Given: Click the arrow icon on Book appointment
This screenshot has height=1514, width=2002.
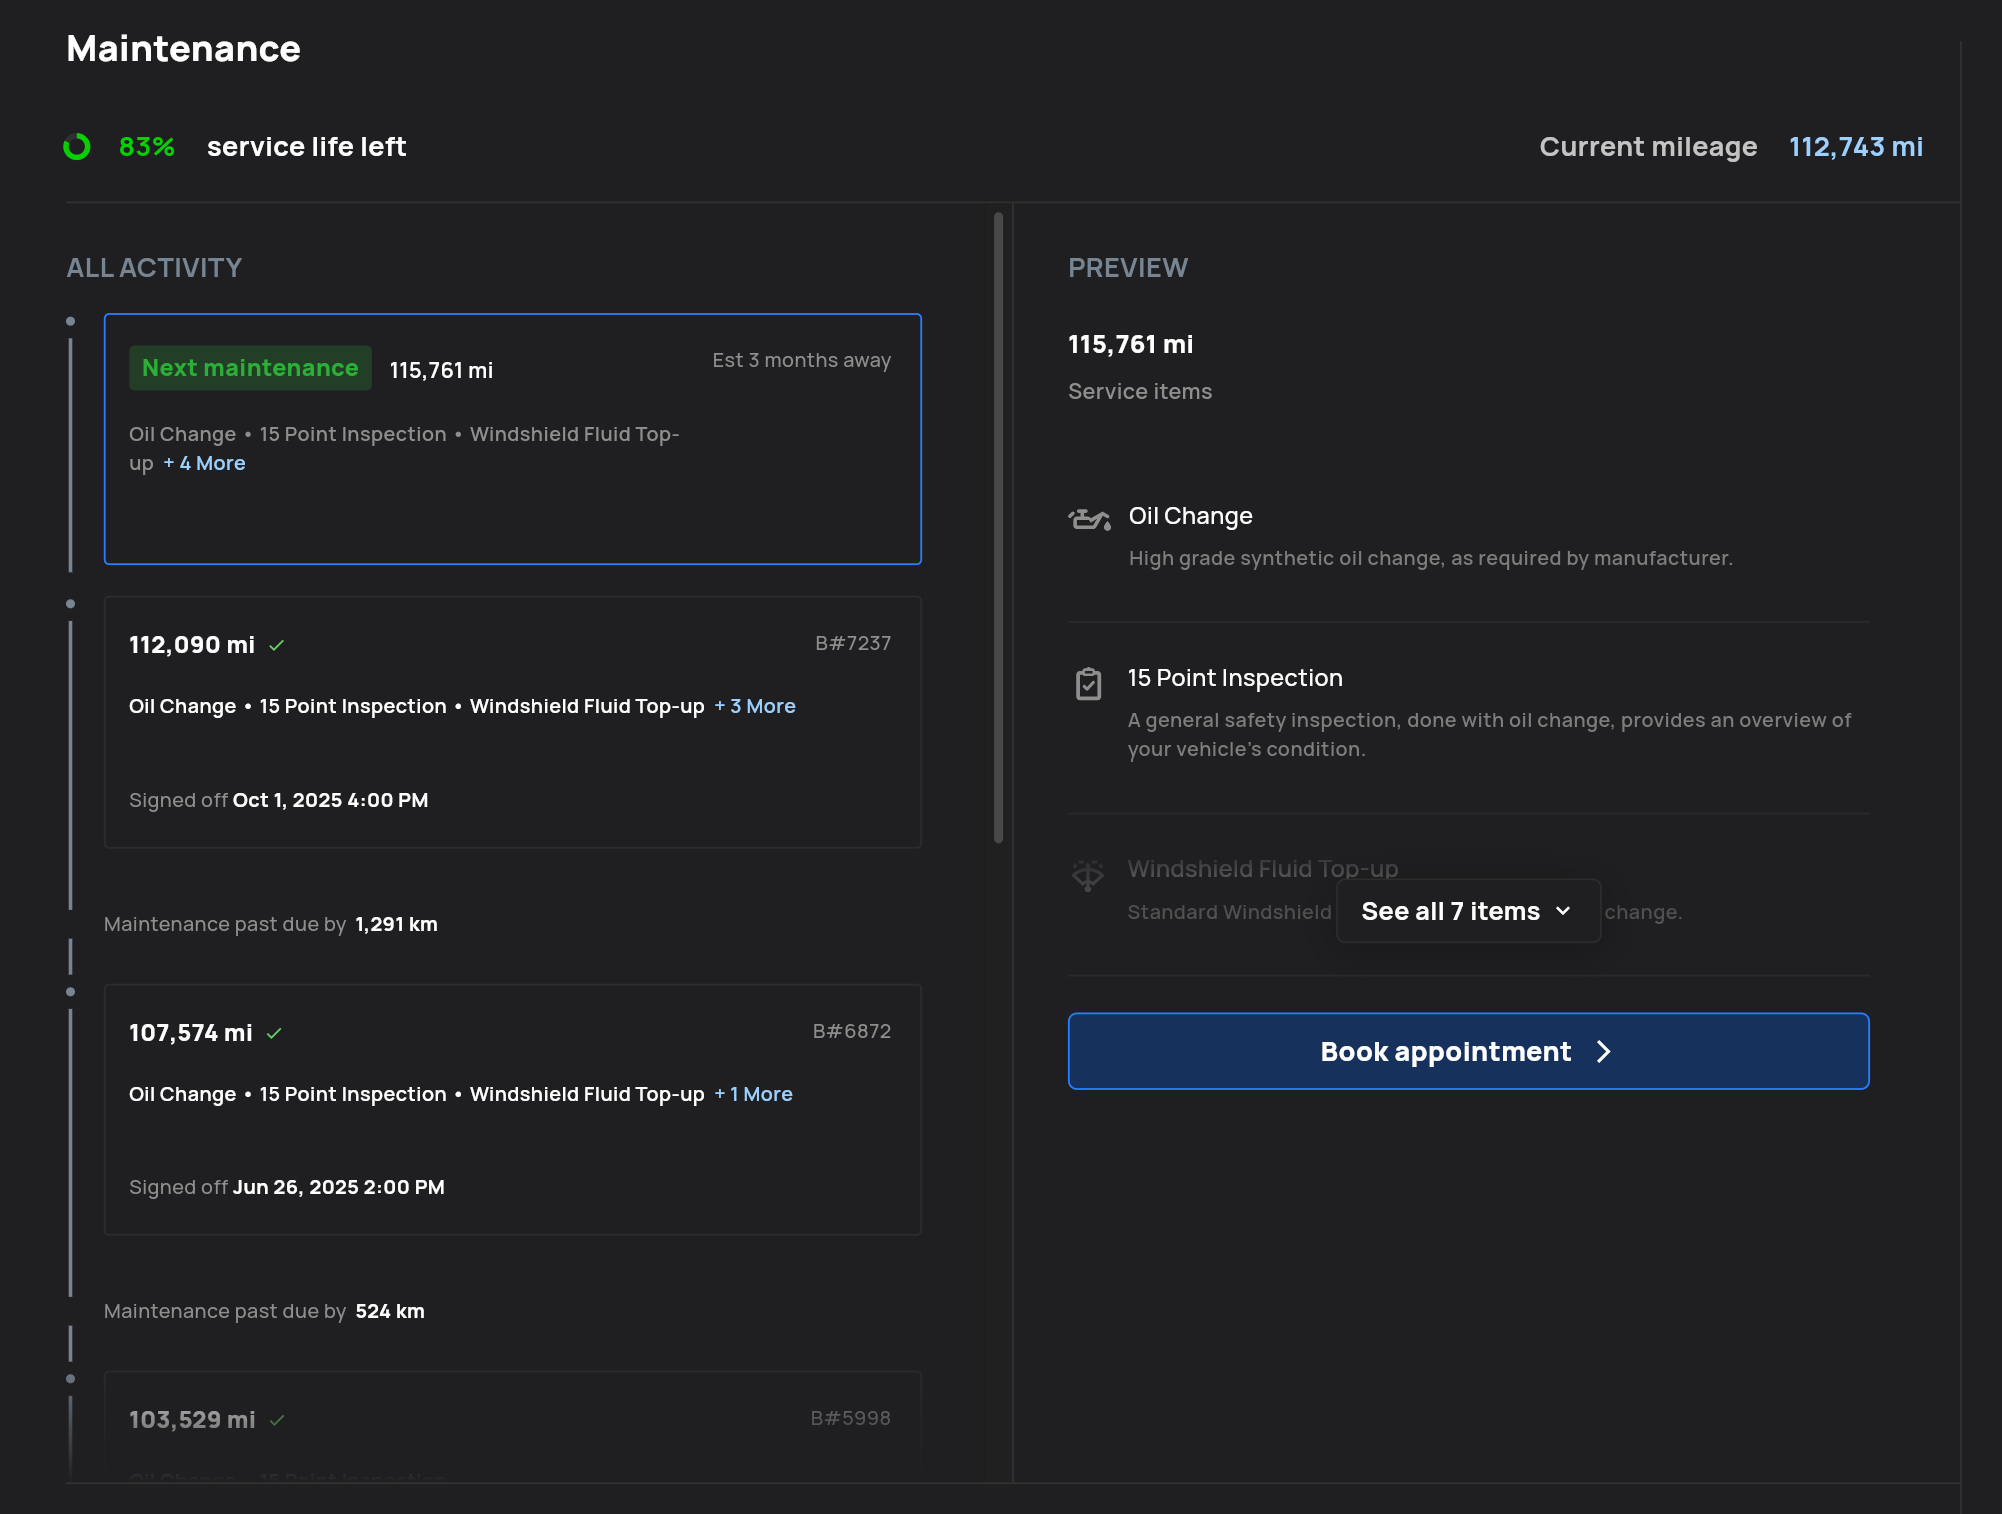Looking at the screenshot, I should click(1604, 1052).
